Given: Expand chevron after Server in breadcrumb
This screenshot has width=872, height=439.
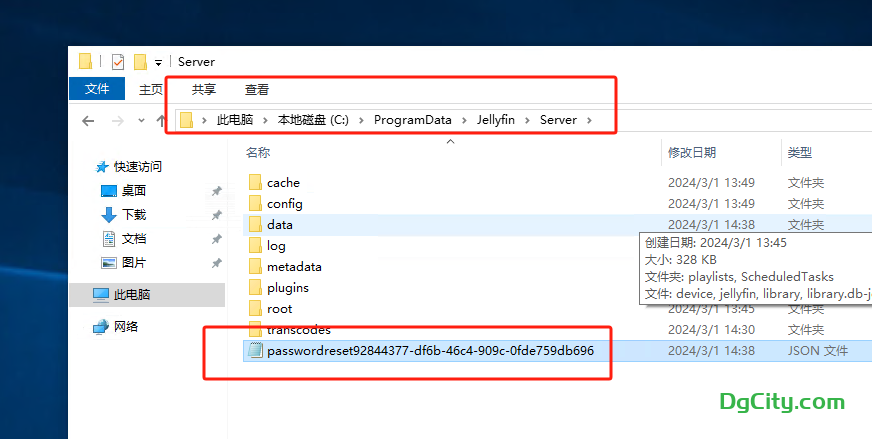Looking at the screenshot, I should click(589, 120).
